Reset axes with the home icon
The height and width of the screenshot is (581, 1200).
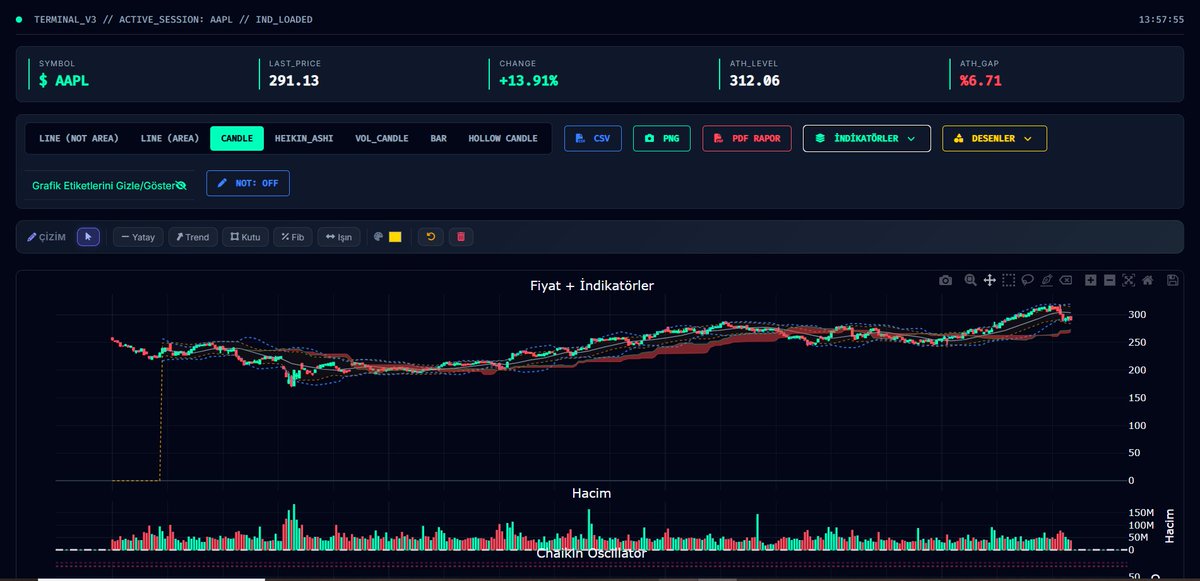(x=1148, y=280)
